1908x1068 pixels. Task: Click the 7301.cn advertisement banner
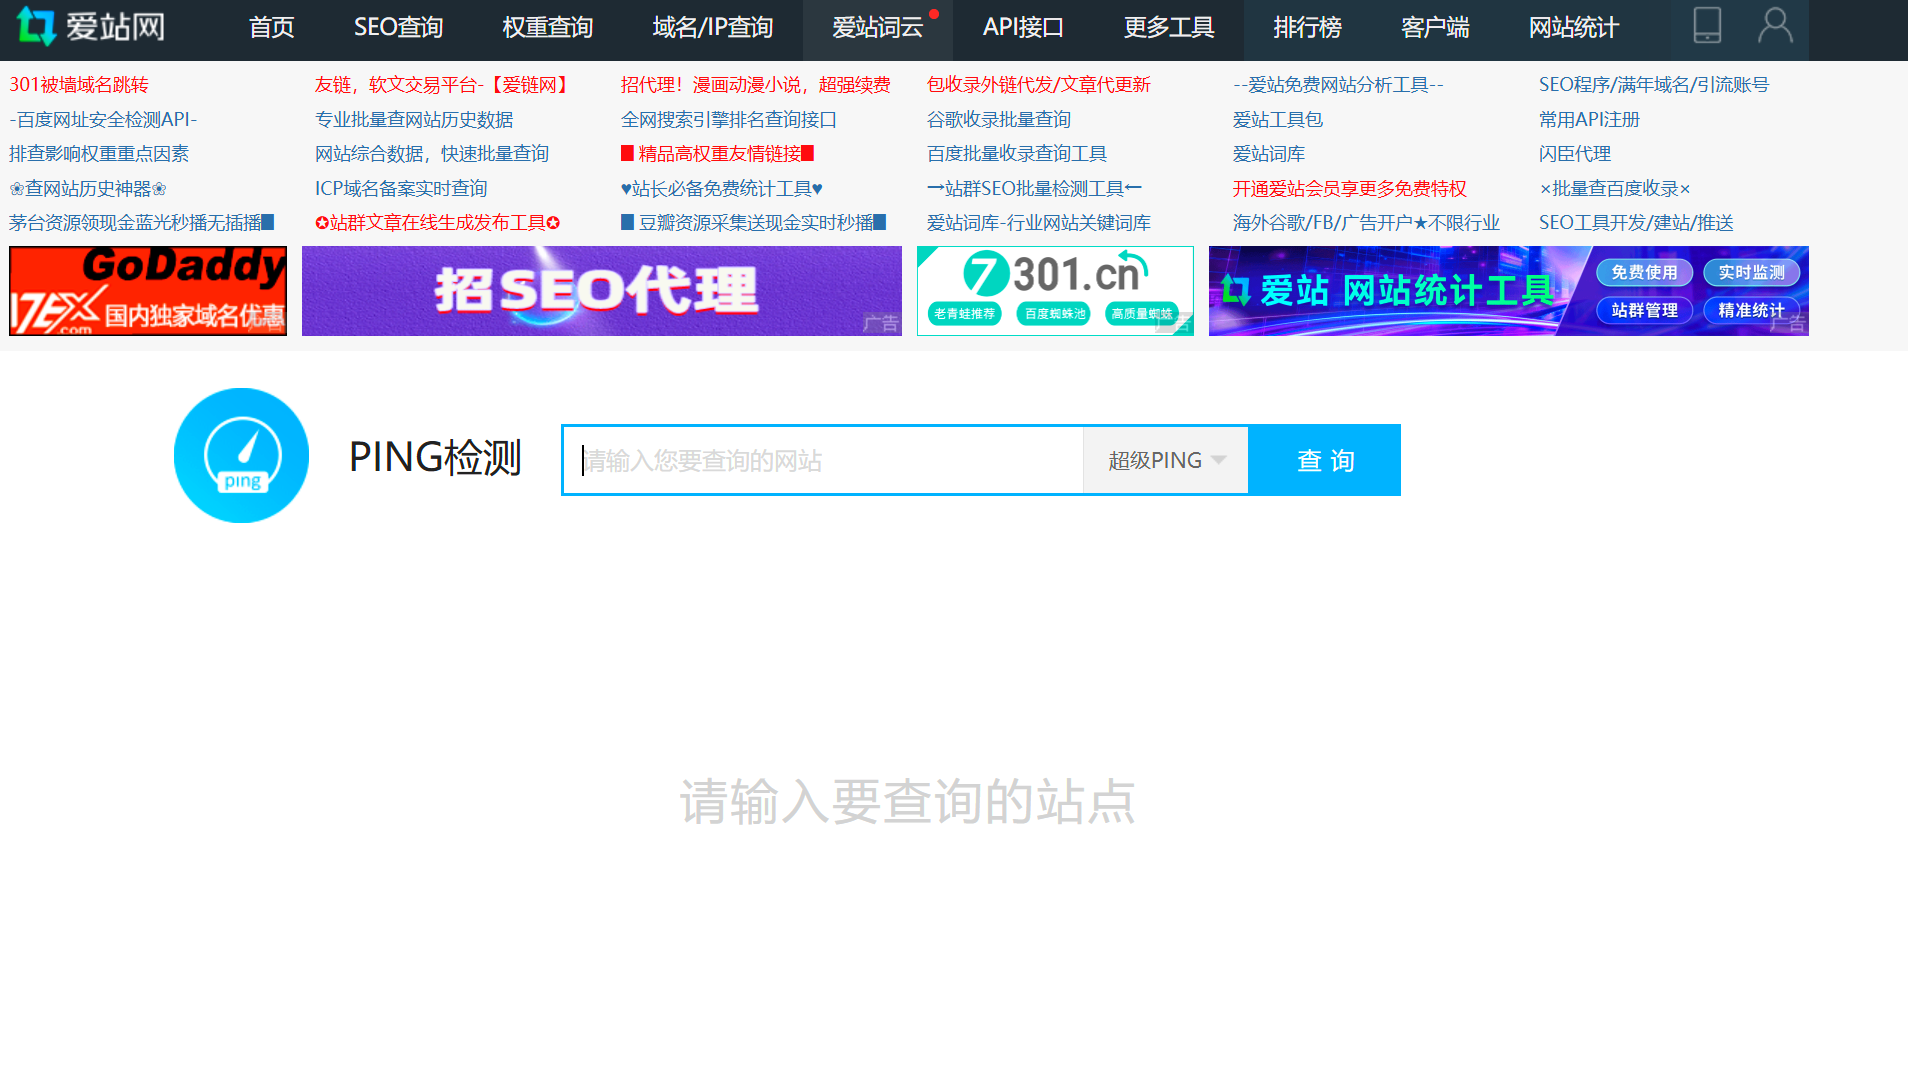coord(1055,291)
